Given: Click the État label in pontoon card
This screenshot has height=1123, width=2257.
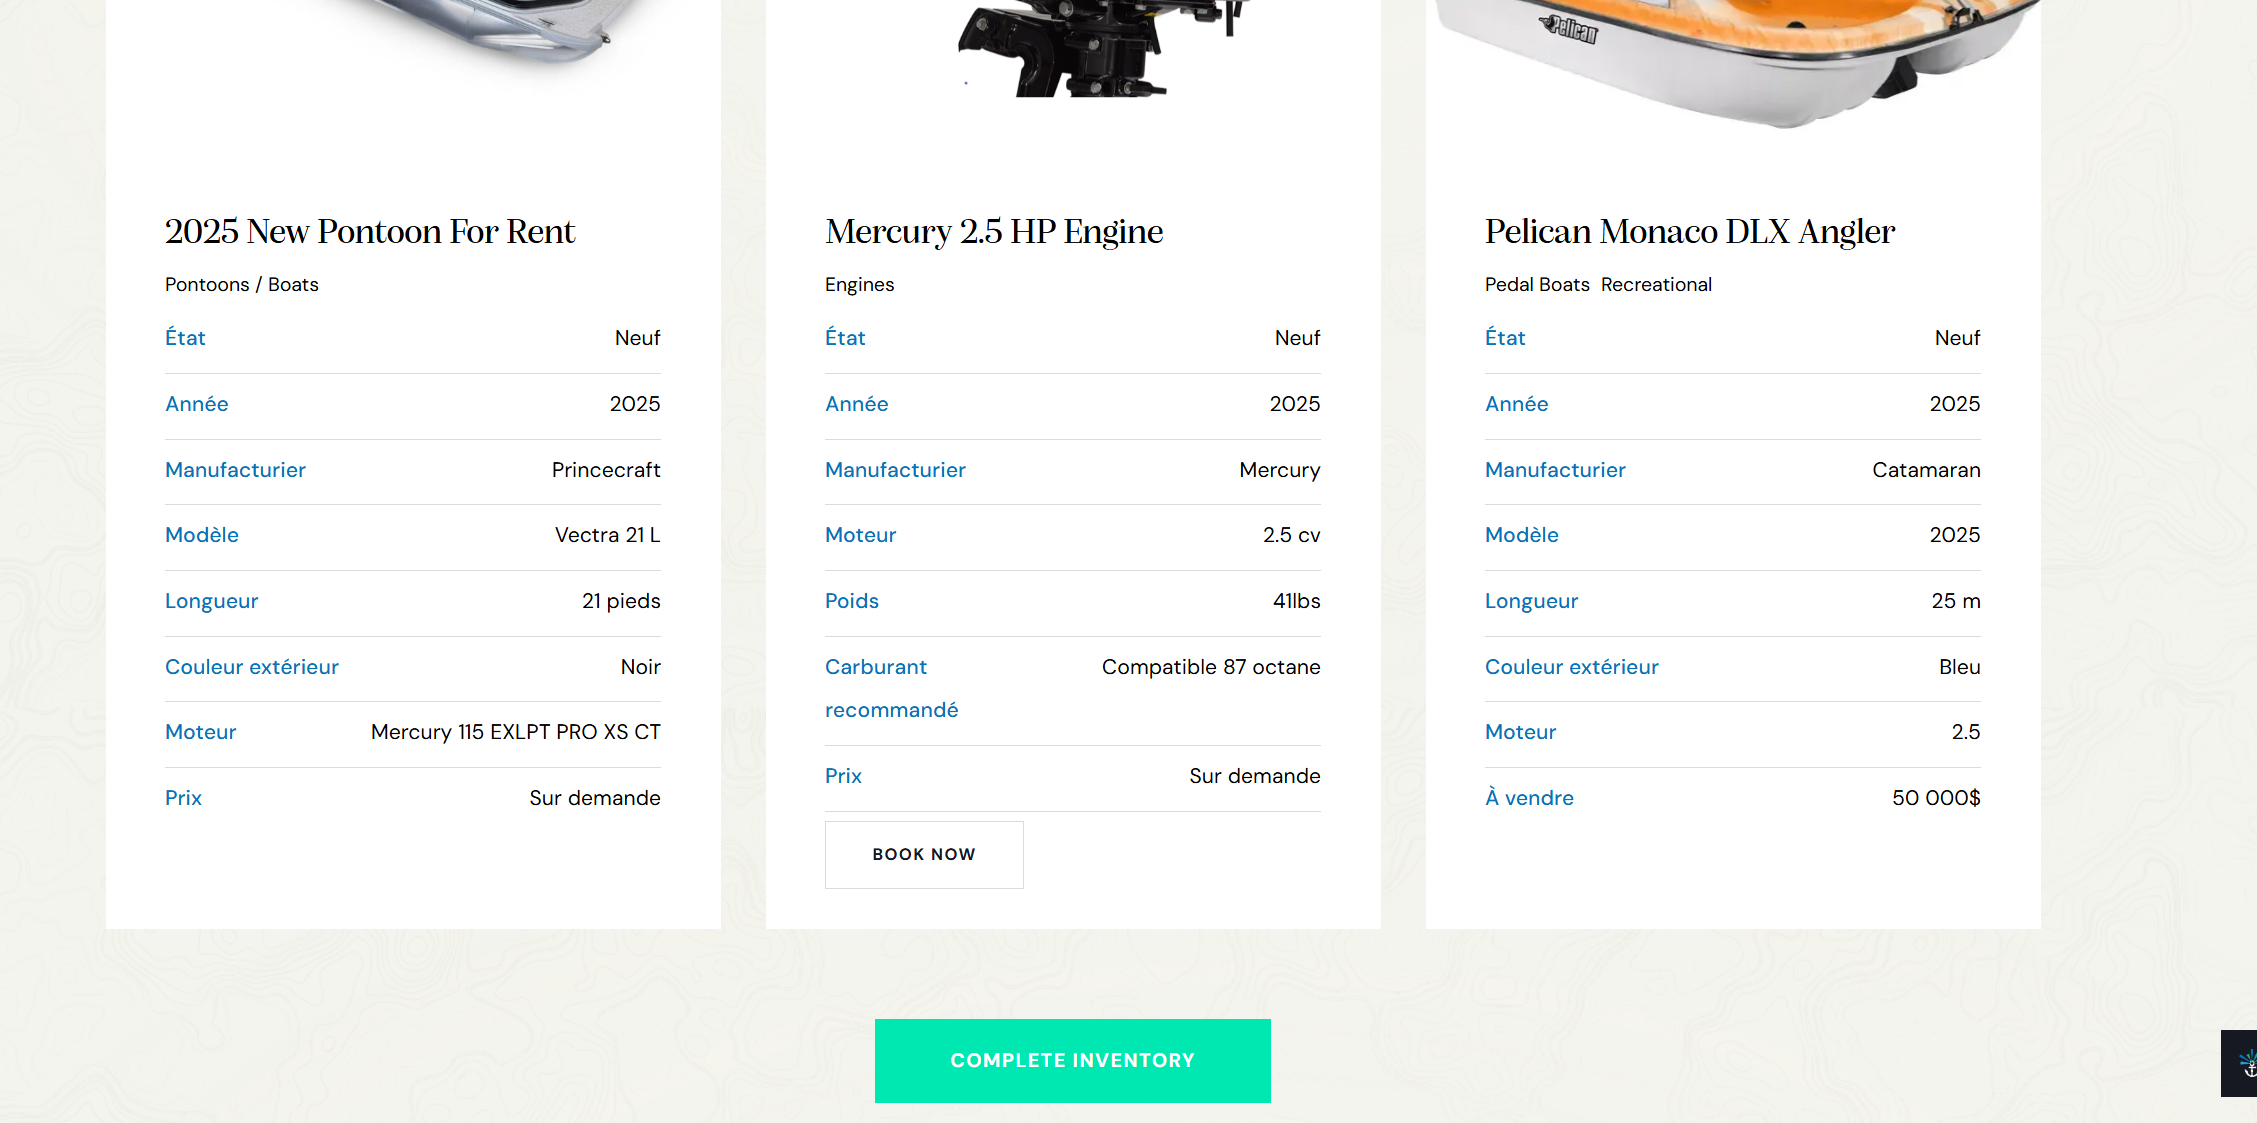Looking at the screenshot, I should [185, 338].
